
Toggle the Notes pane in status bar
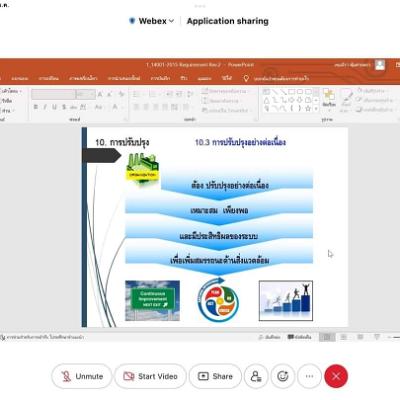(269, 337)
